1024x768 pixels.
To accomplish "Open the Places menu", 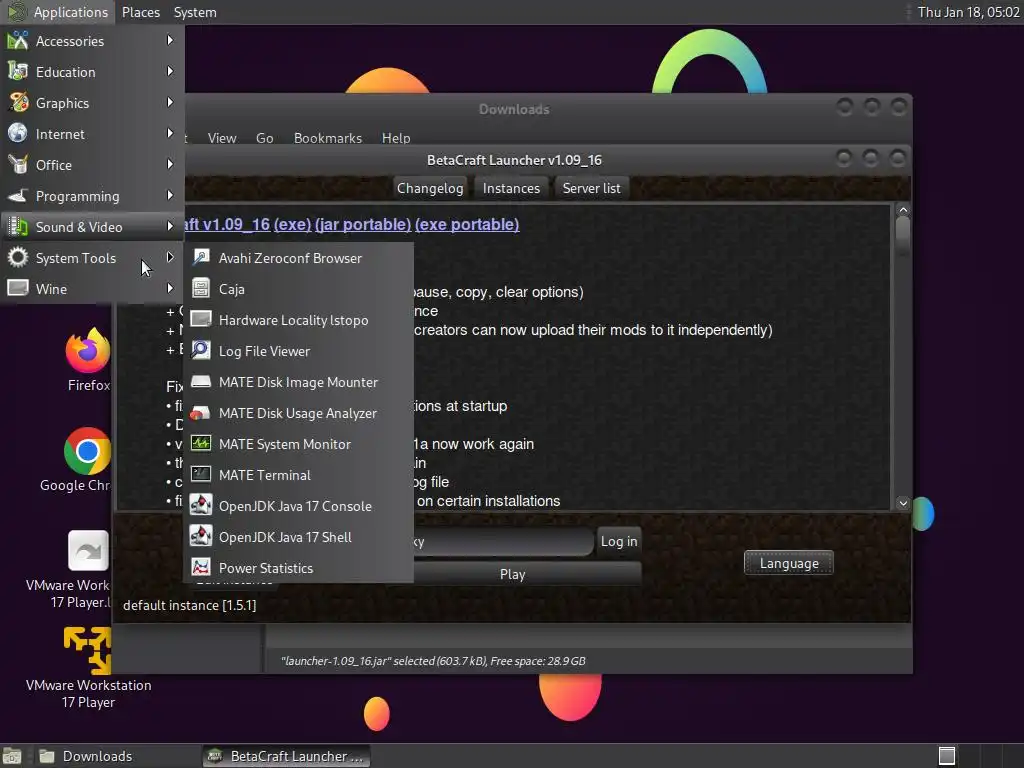I will (140, 12).
